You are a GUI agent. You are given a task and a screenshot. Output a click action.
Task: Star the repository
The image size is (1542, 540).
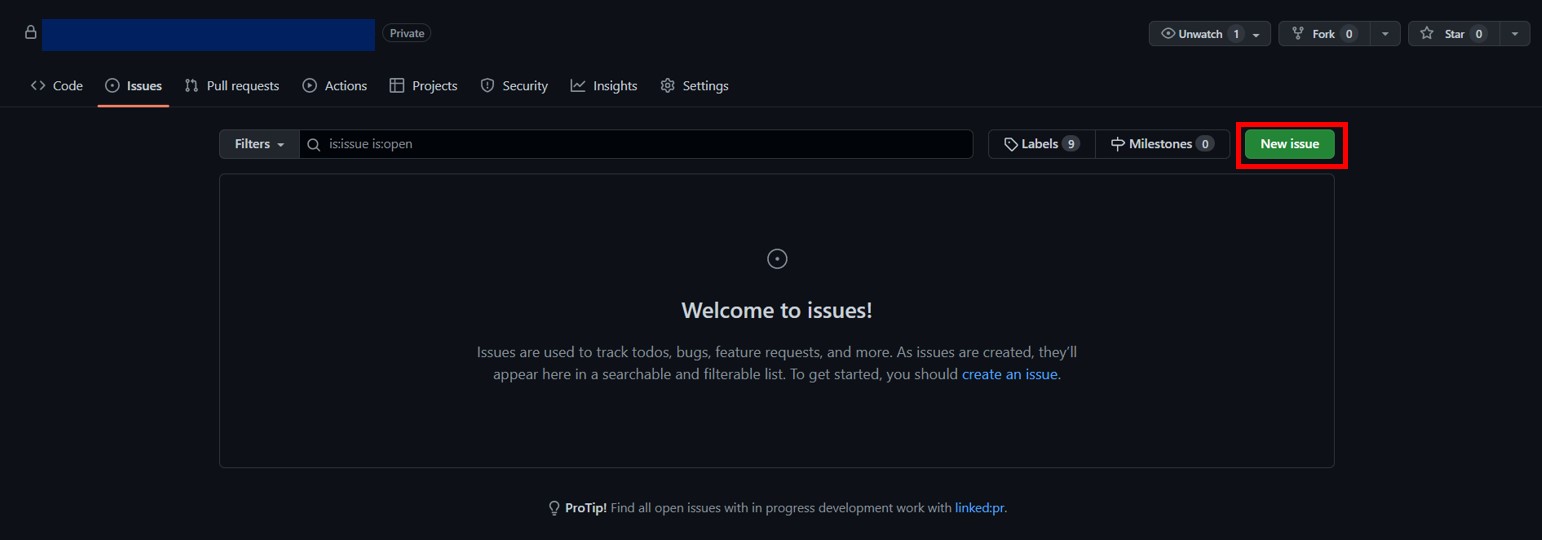pyautogui.click(x=1453, y=34)
